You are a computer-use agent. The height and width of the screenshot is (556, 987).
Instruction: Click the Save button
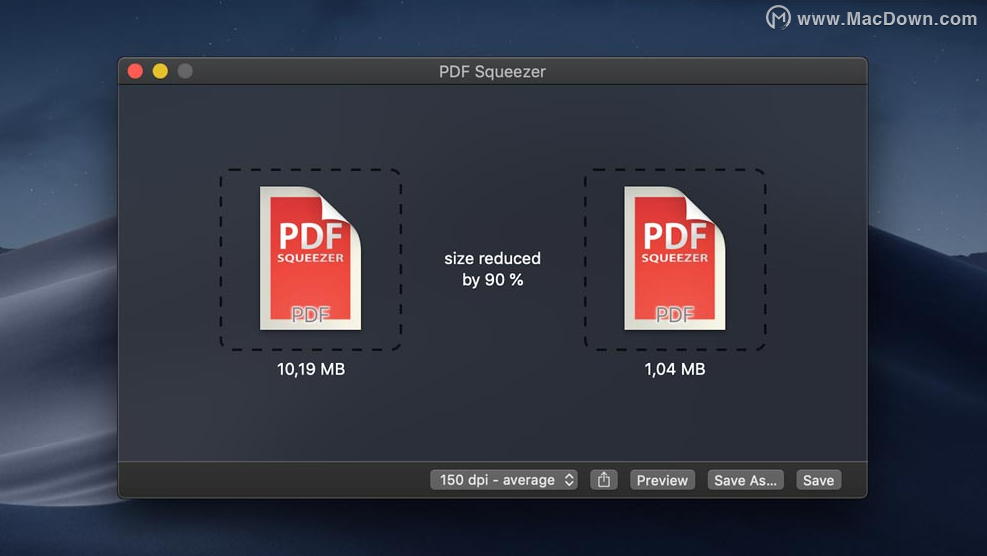[818, 480]
